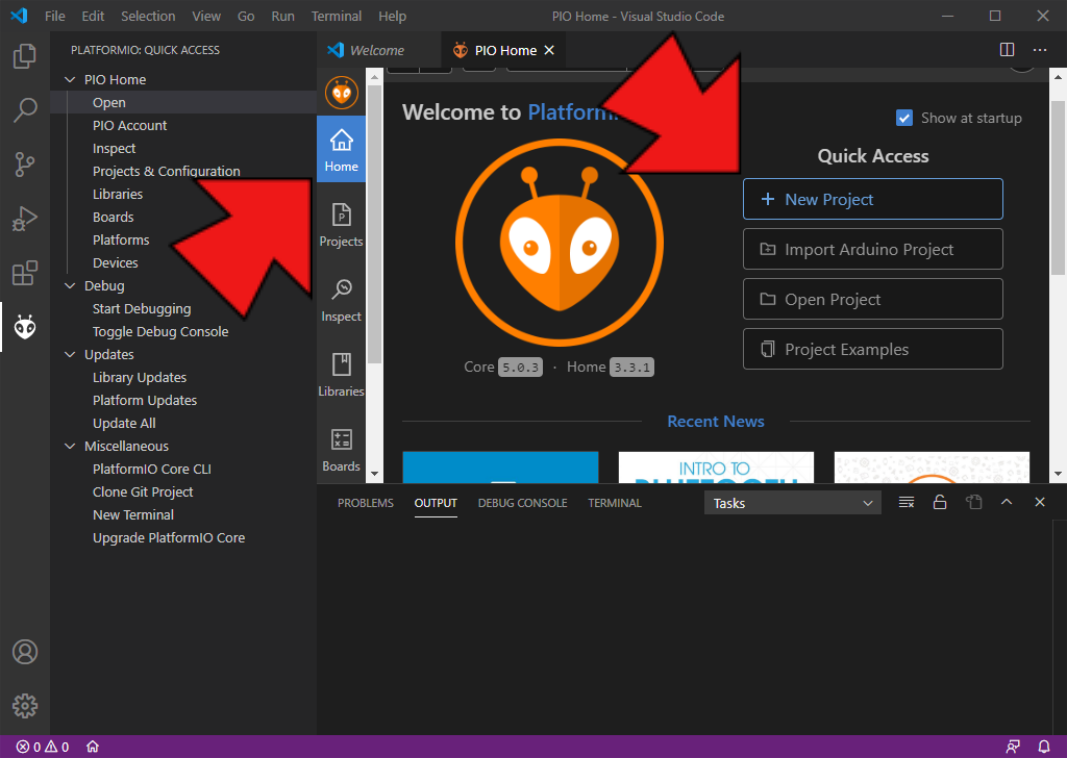Open the Explorer view in activity bar
This screenshot has width=1067, height=758.
(25, 56)
